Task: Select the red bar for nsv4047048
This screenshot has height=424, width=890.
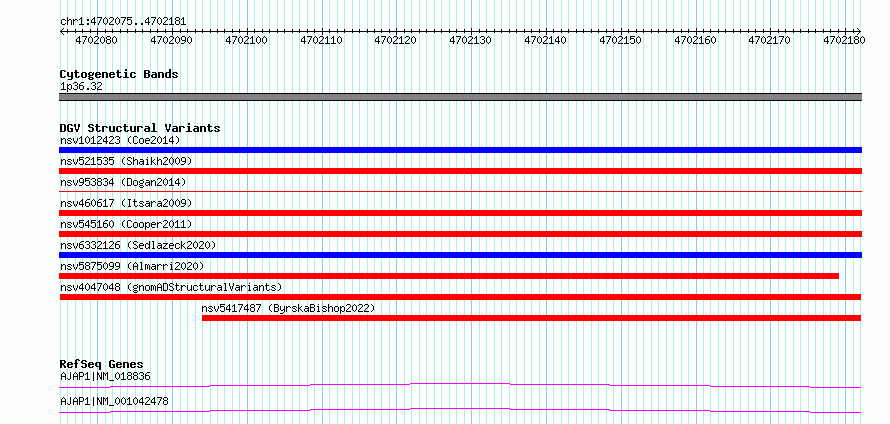Action: tap(460, 297)
